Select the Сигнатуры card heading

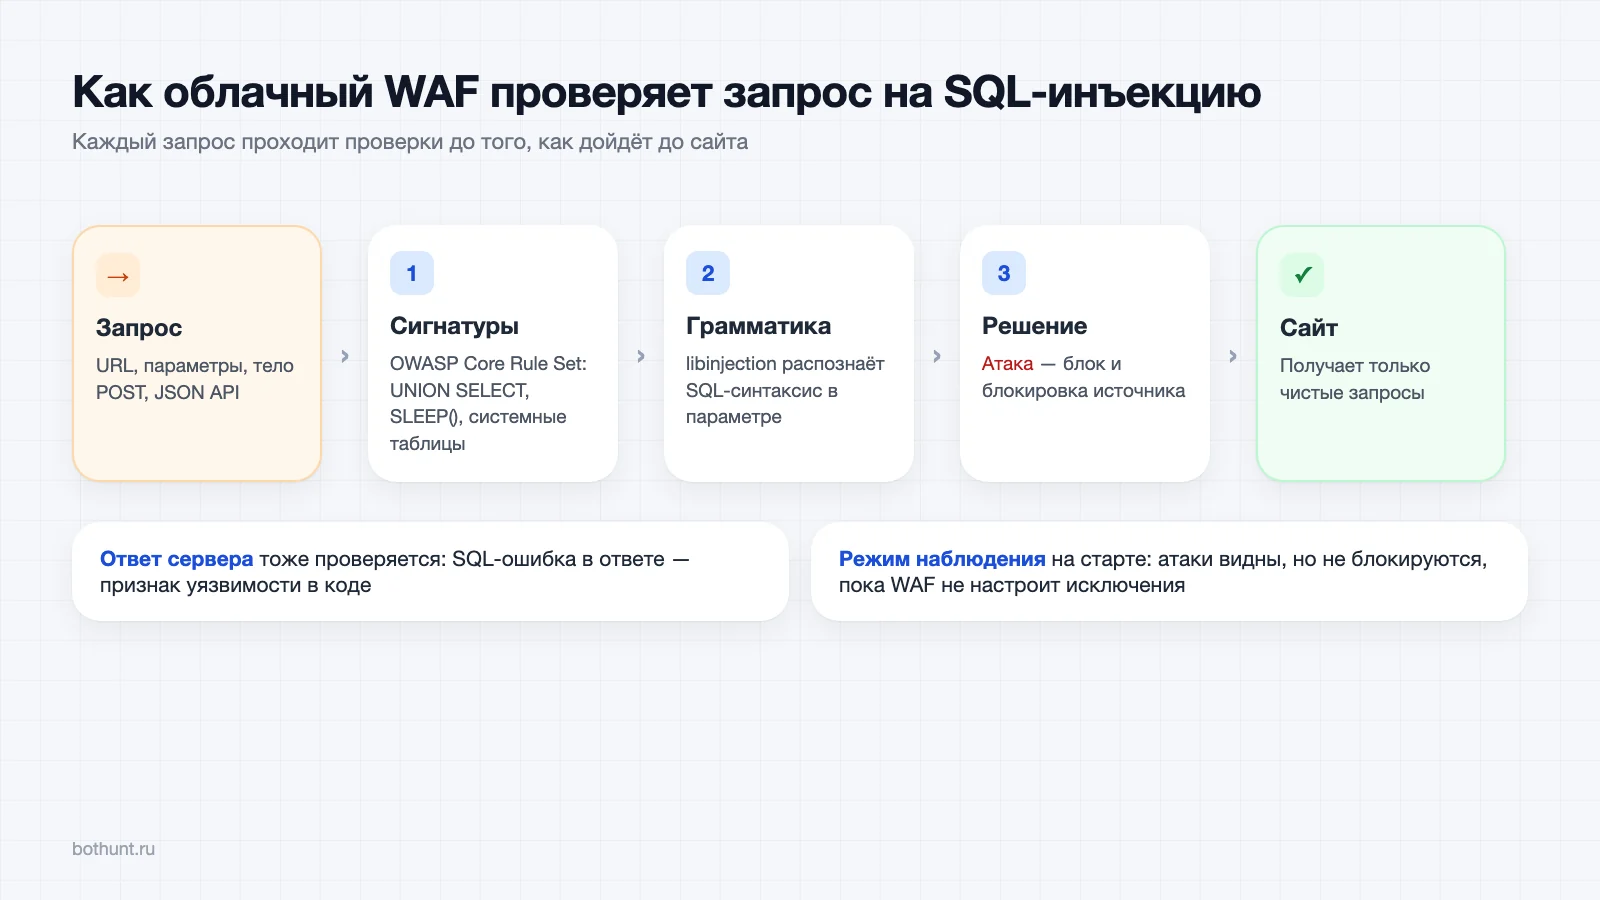coord(454,326)
